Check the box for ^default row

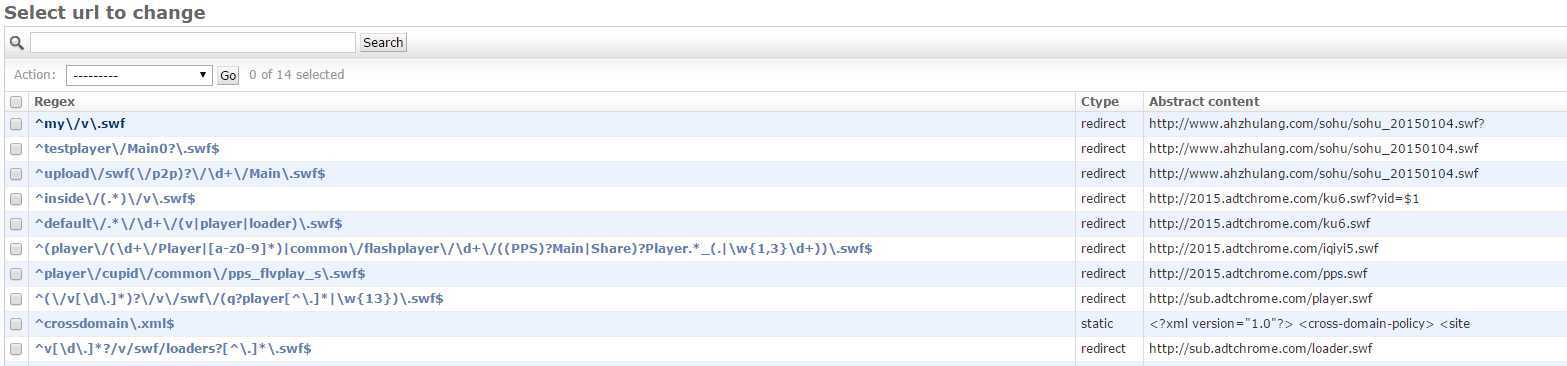16,224
